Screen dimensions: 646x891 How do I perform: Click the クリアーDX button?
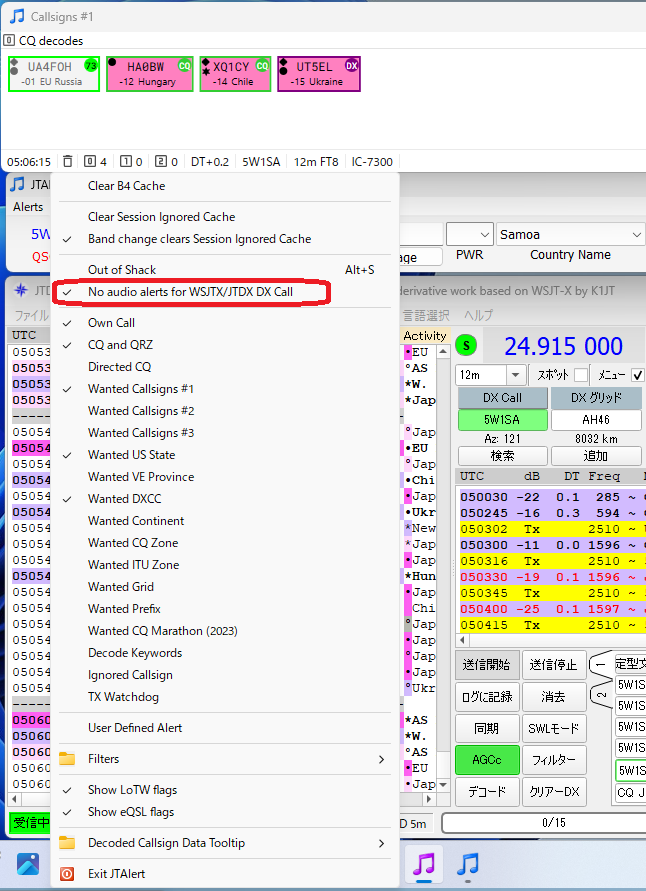(x=553, y=792)
